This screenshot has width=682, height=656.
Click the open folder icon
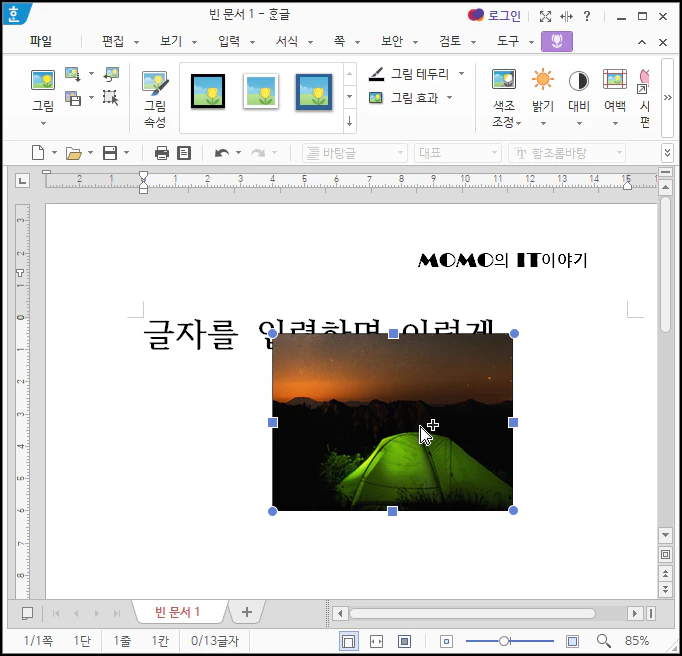pyautogui.click(x=74, y=153)
